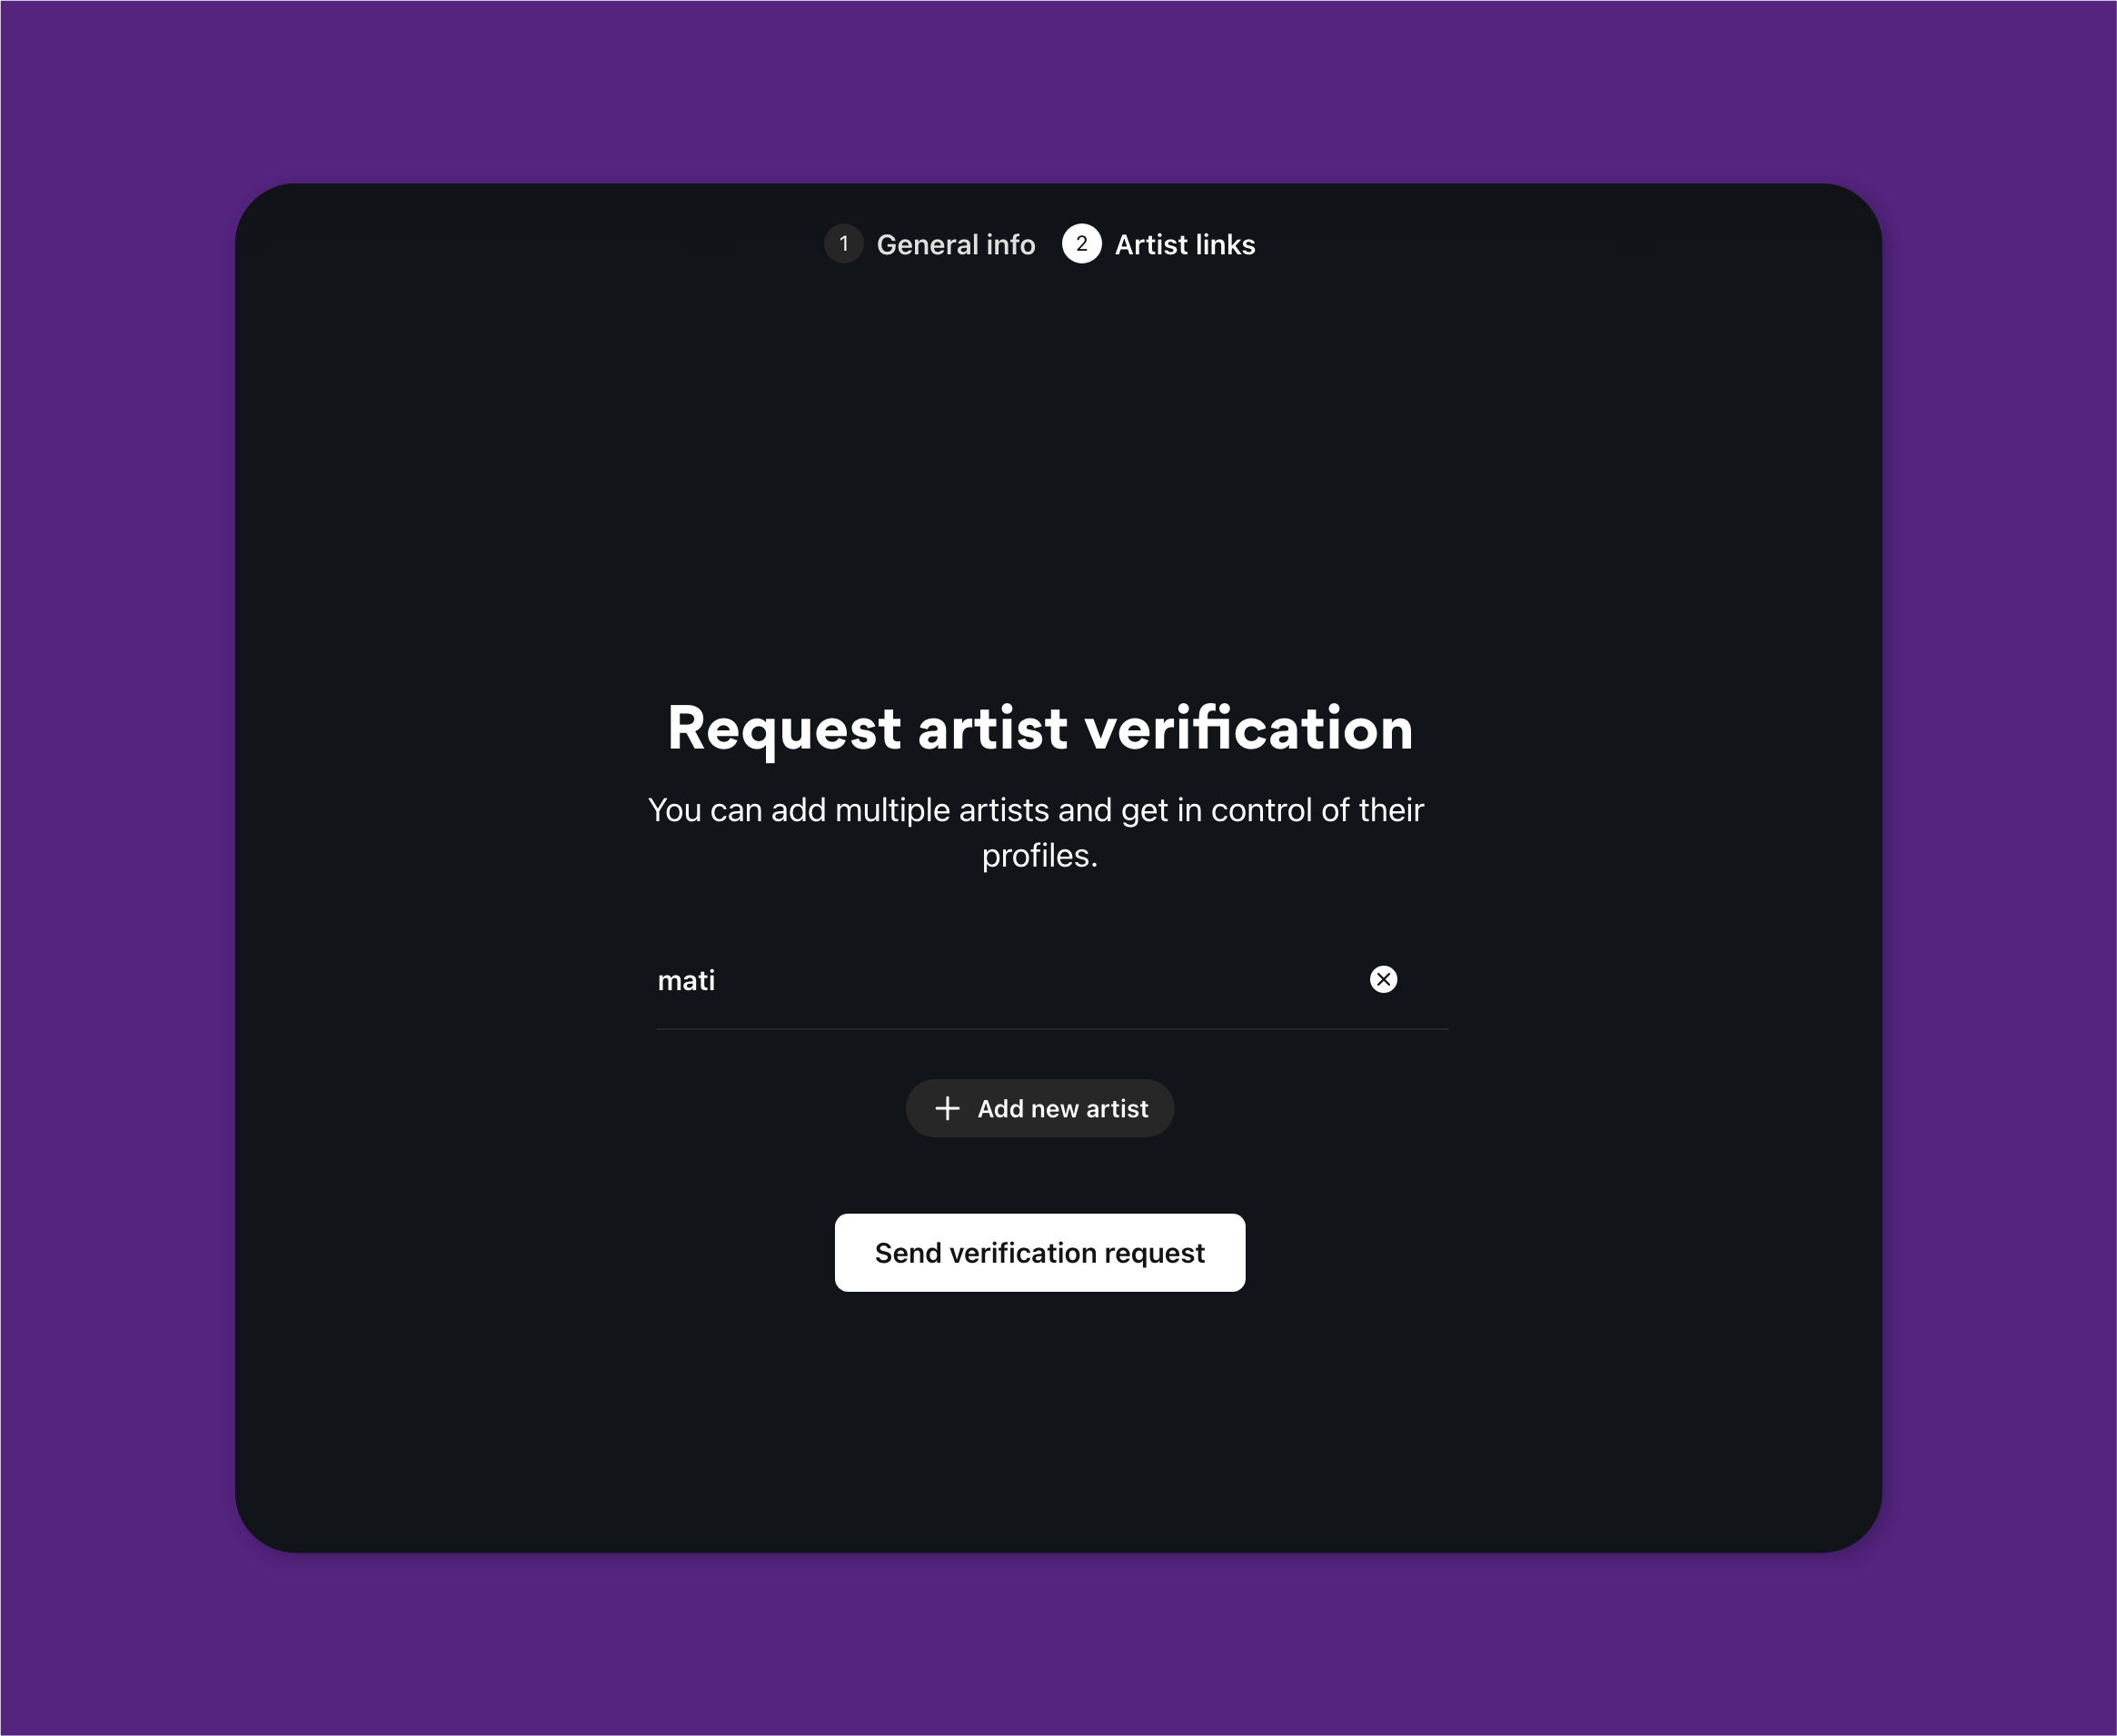Select the Artist links step label
2117x1736 pixels.
(x=1184, y=245)
